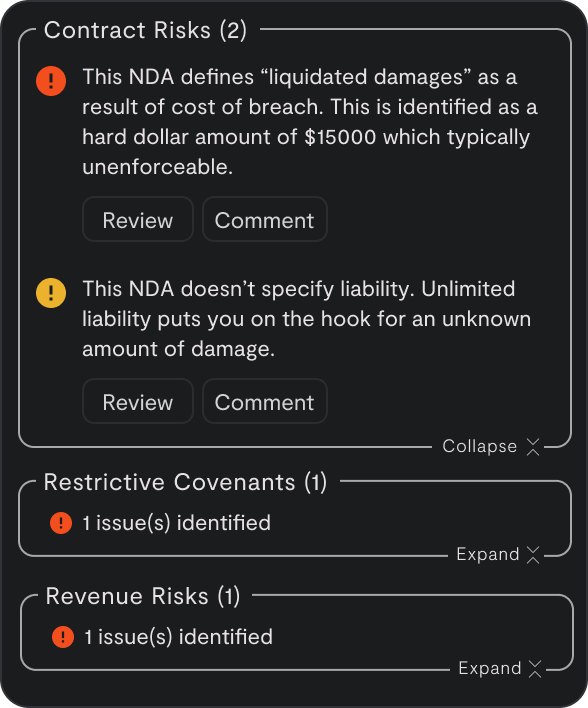
Task: Click issue count text under Restrictive Covenants
Action: [177, 523]
